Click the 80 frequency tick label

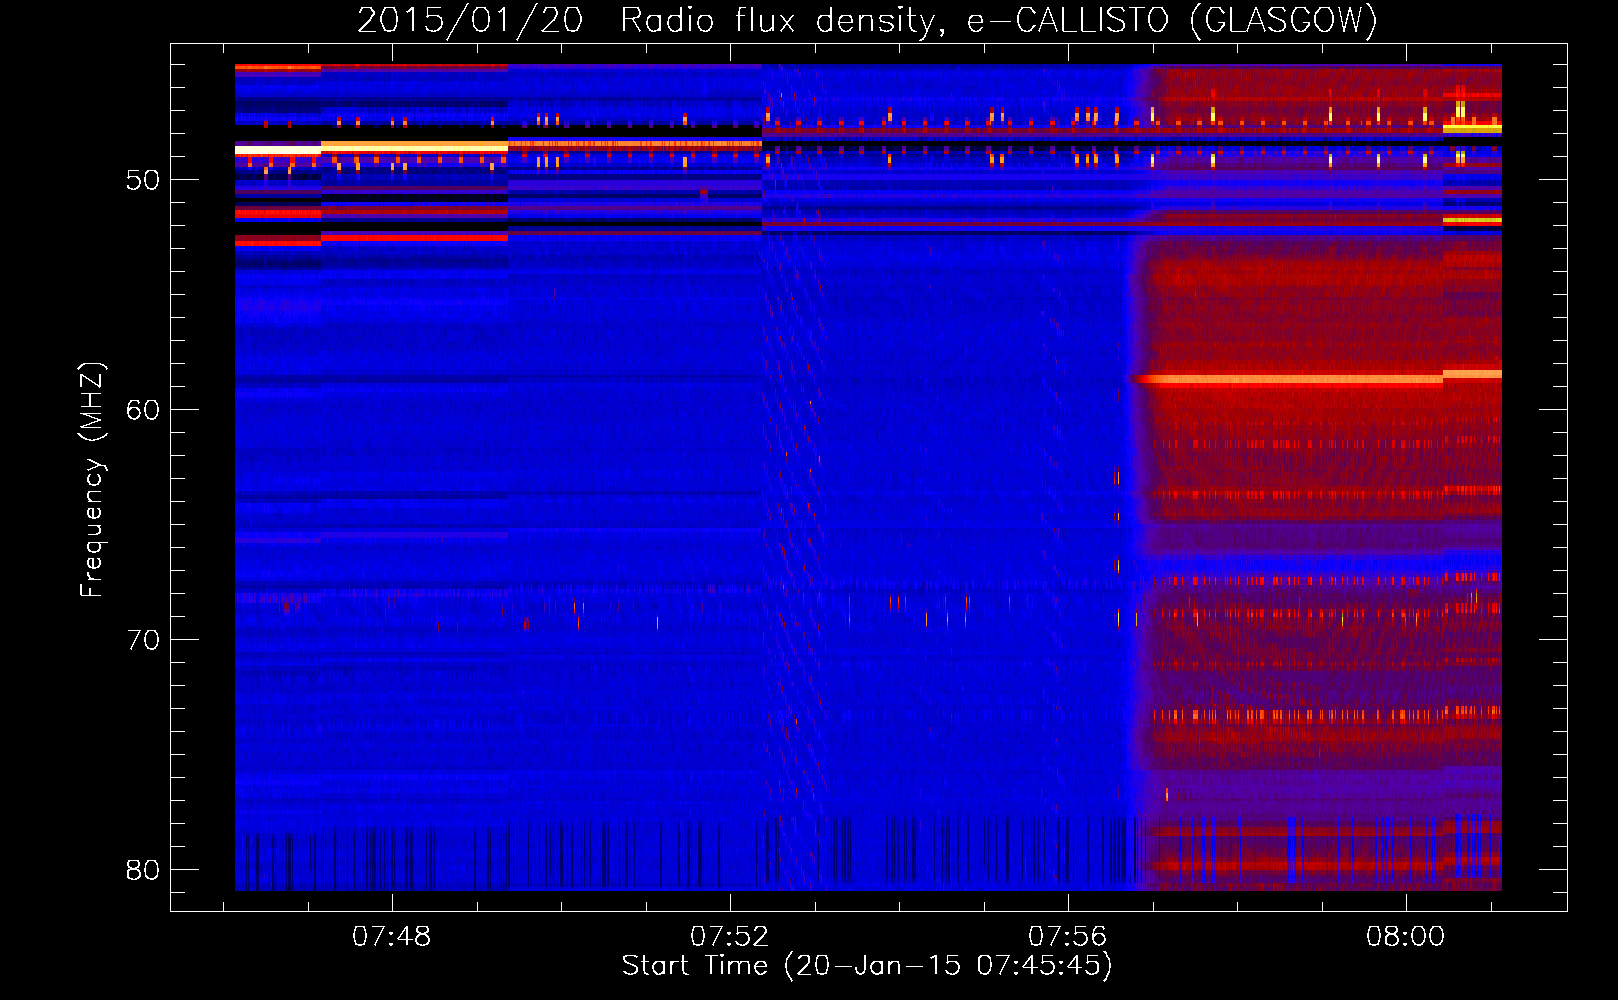coord(142,870)
